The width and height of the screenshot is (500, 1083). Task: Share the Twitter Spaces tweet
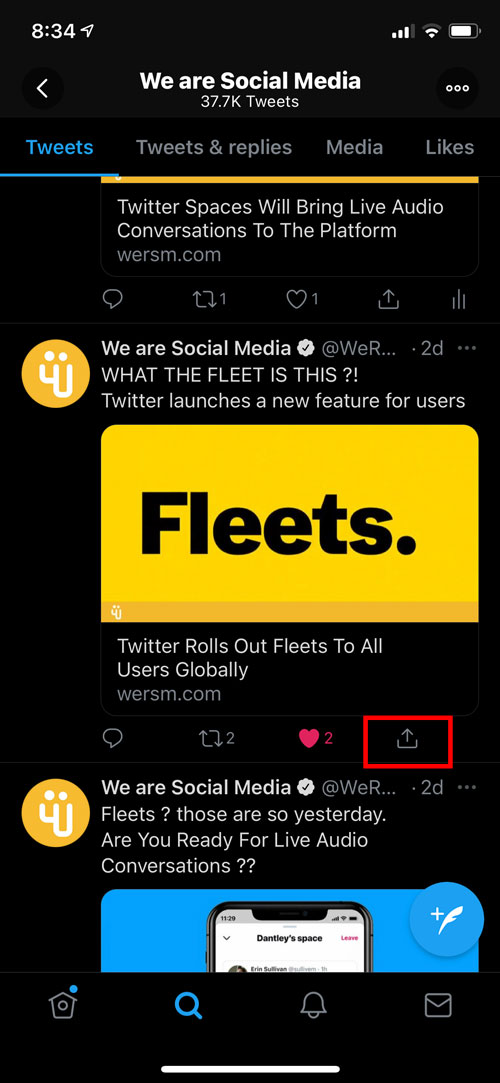coord(389,299)
